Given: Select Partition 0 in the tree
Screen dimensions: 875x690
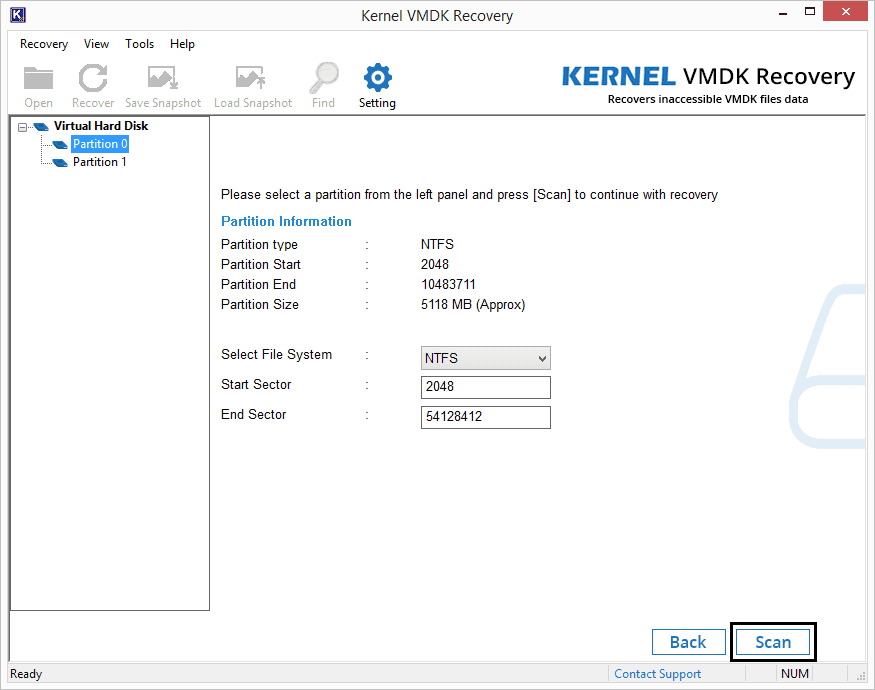Looking at the screenshot, I should 100,144.
